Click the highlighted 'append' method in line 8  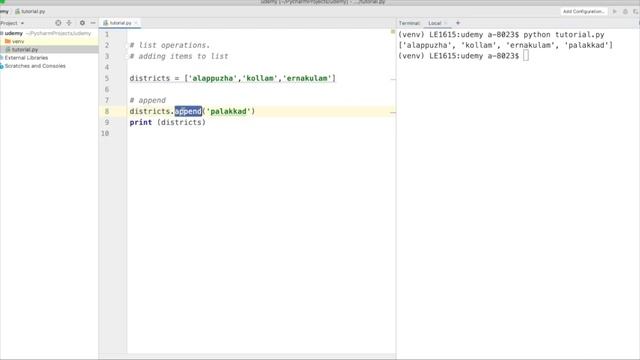pos(188,111)
